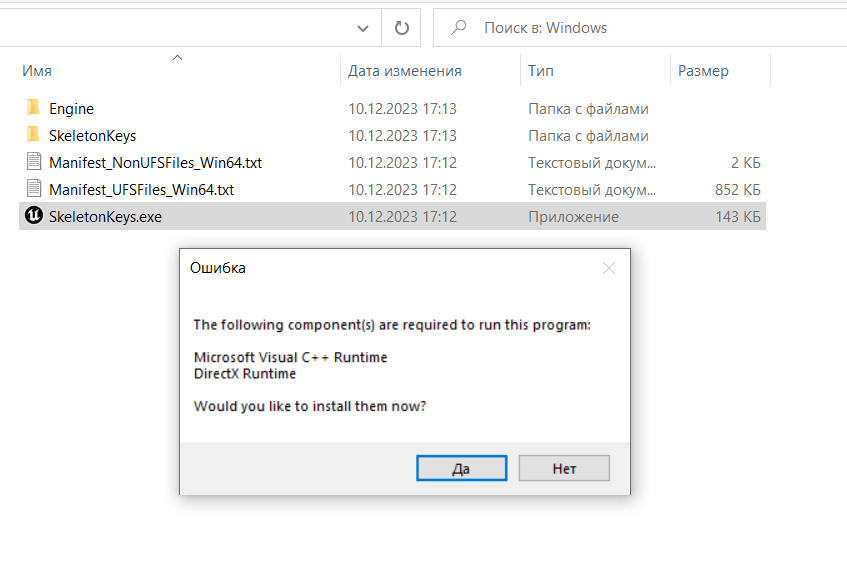This screenshot has width=847, height=576.
Task: Select the Manifest_UFSFiles_Win64.txt file name
Action: click(x=142, y=190)
